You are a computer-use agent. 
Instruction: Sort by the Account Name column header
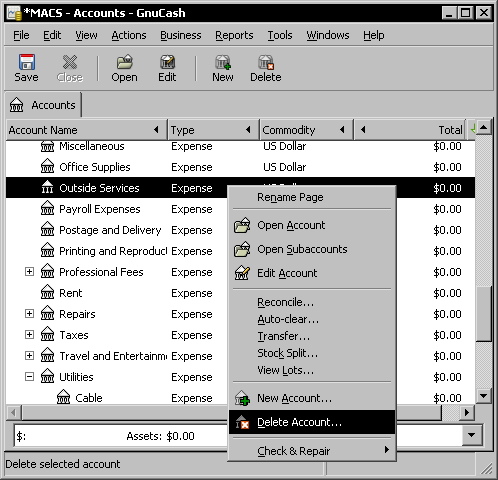86,130
